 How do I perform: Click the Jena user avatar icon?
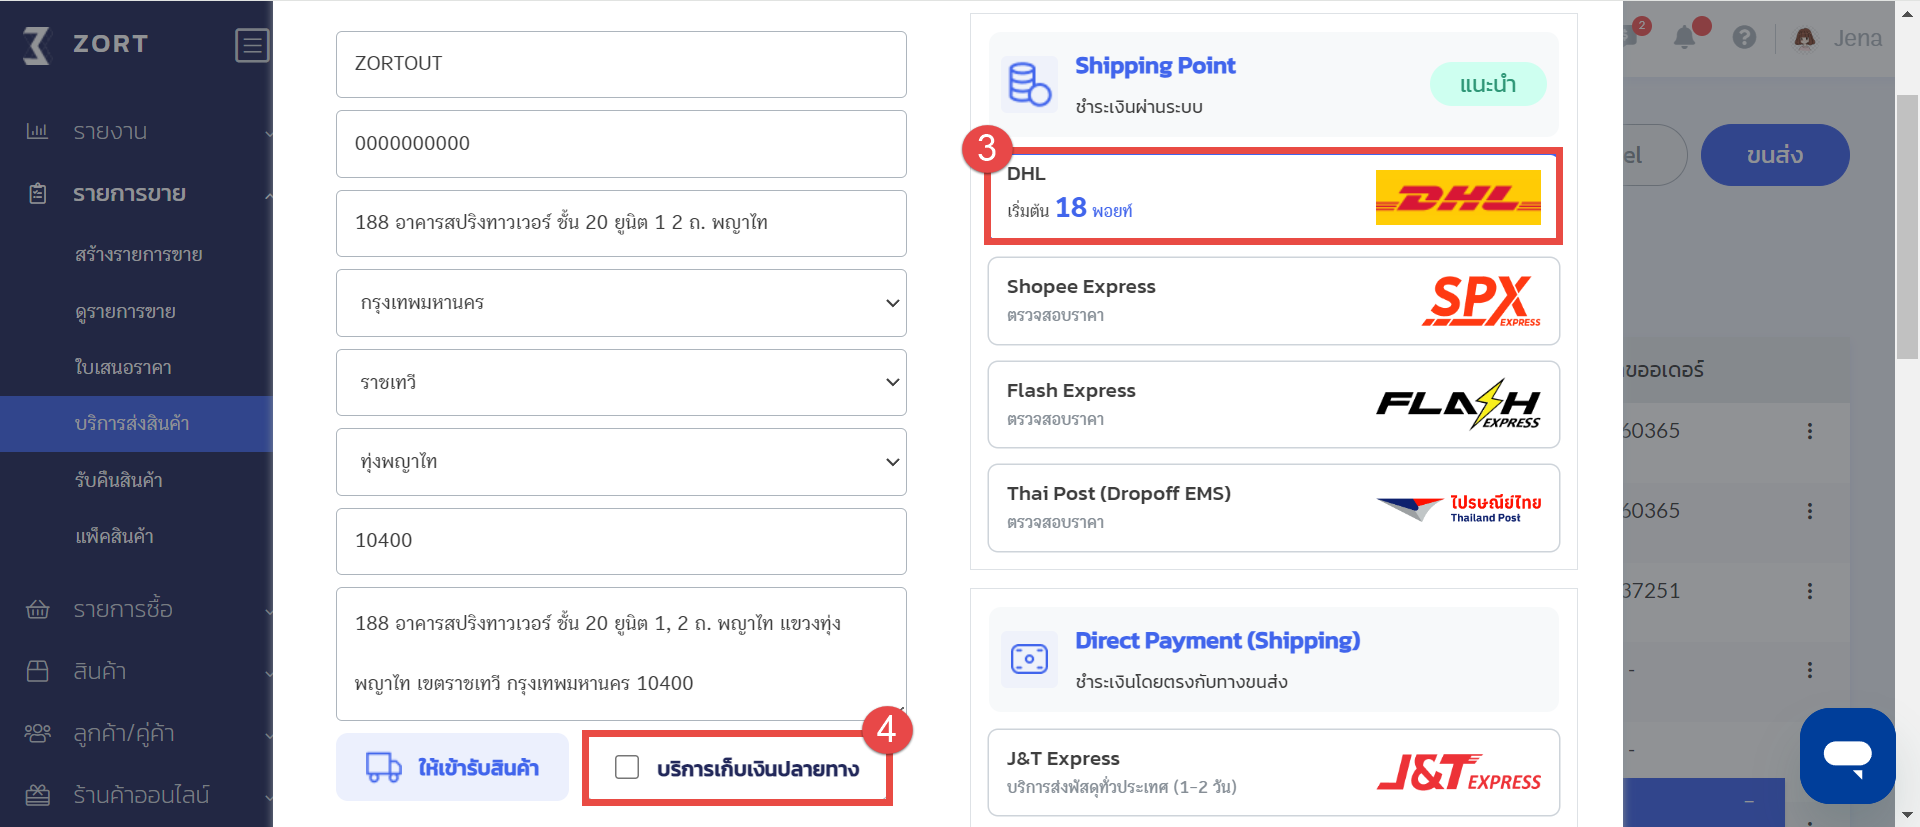[x=1805, y=38]
